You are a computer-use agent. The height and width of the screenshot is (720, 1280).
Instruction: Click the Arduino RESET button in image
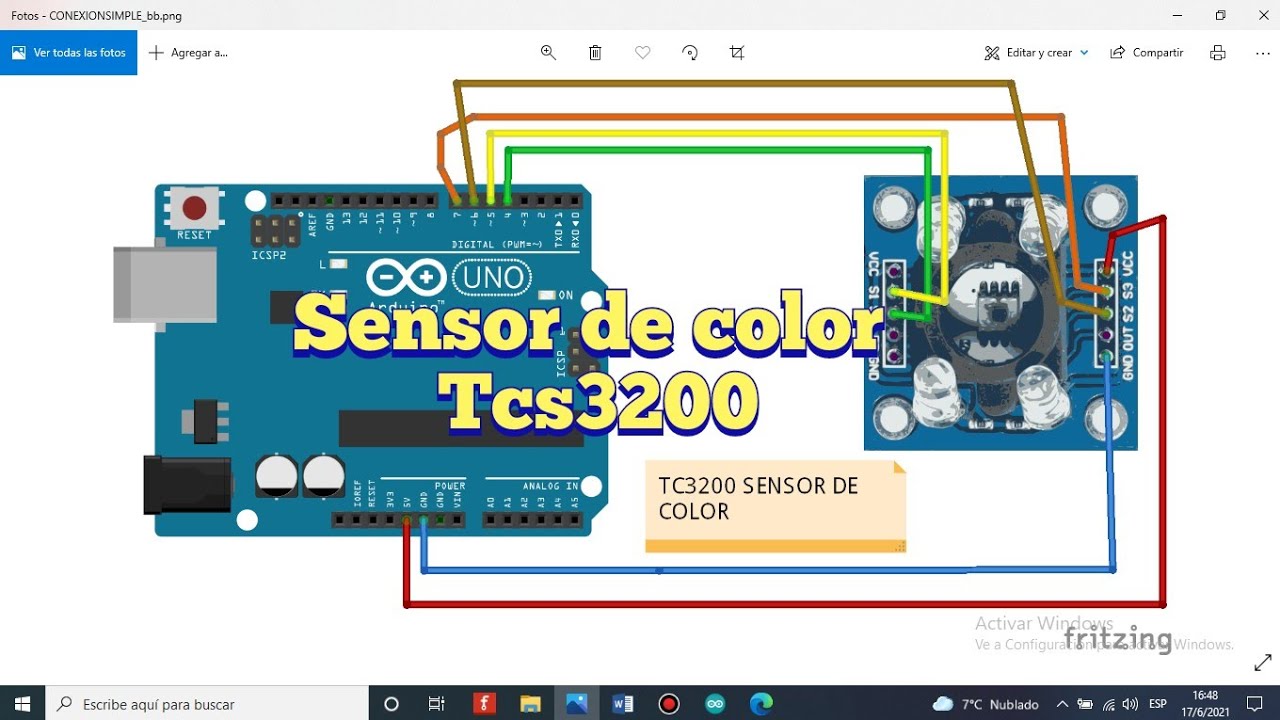tap(195, 208)
